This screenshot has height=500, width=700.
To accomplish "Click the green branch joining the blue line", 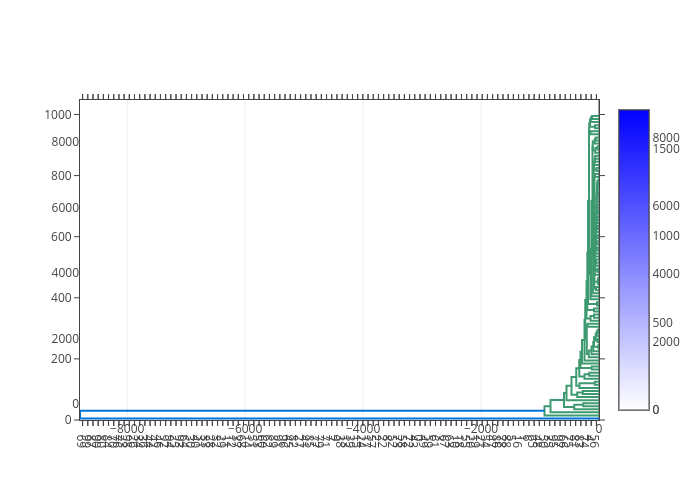I will coord(545,410).
